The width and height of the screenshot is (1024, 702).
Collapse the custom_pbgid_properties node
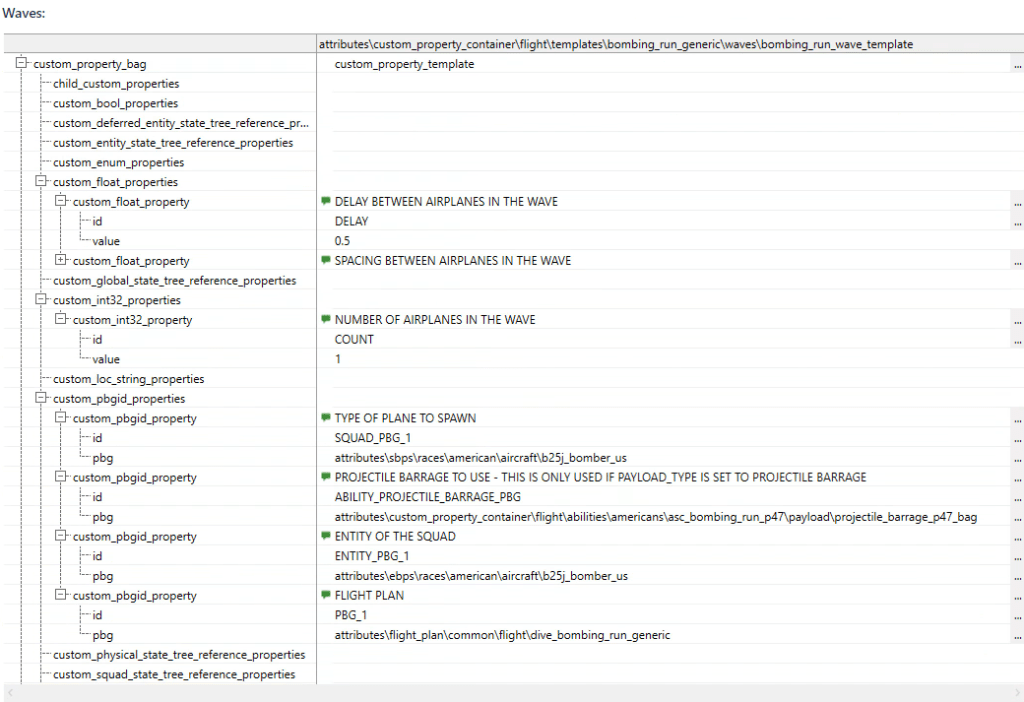pyautogui.click(x=42, y=399)
